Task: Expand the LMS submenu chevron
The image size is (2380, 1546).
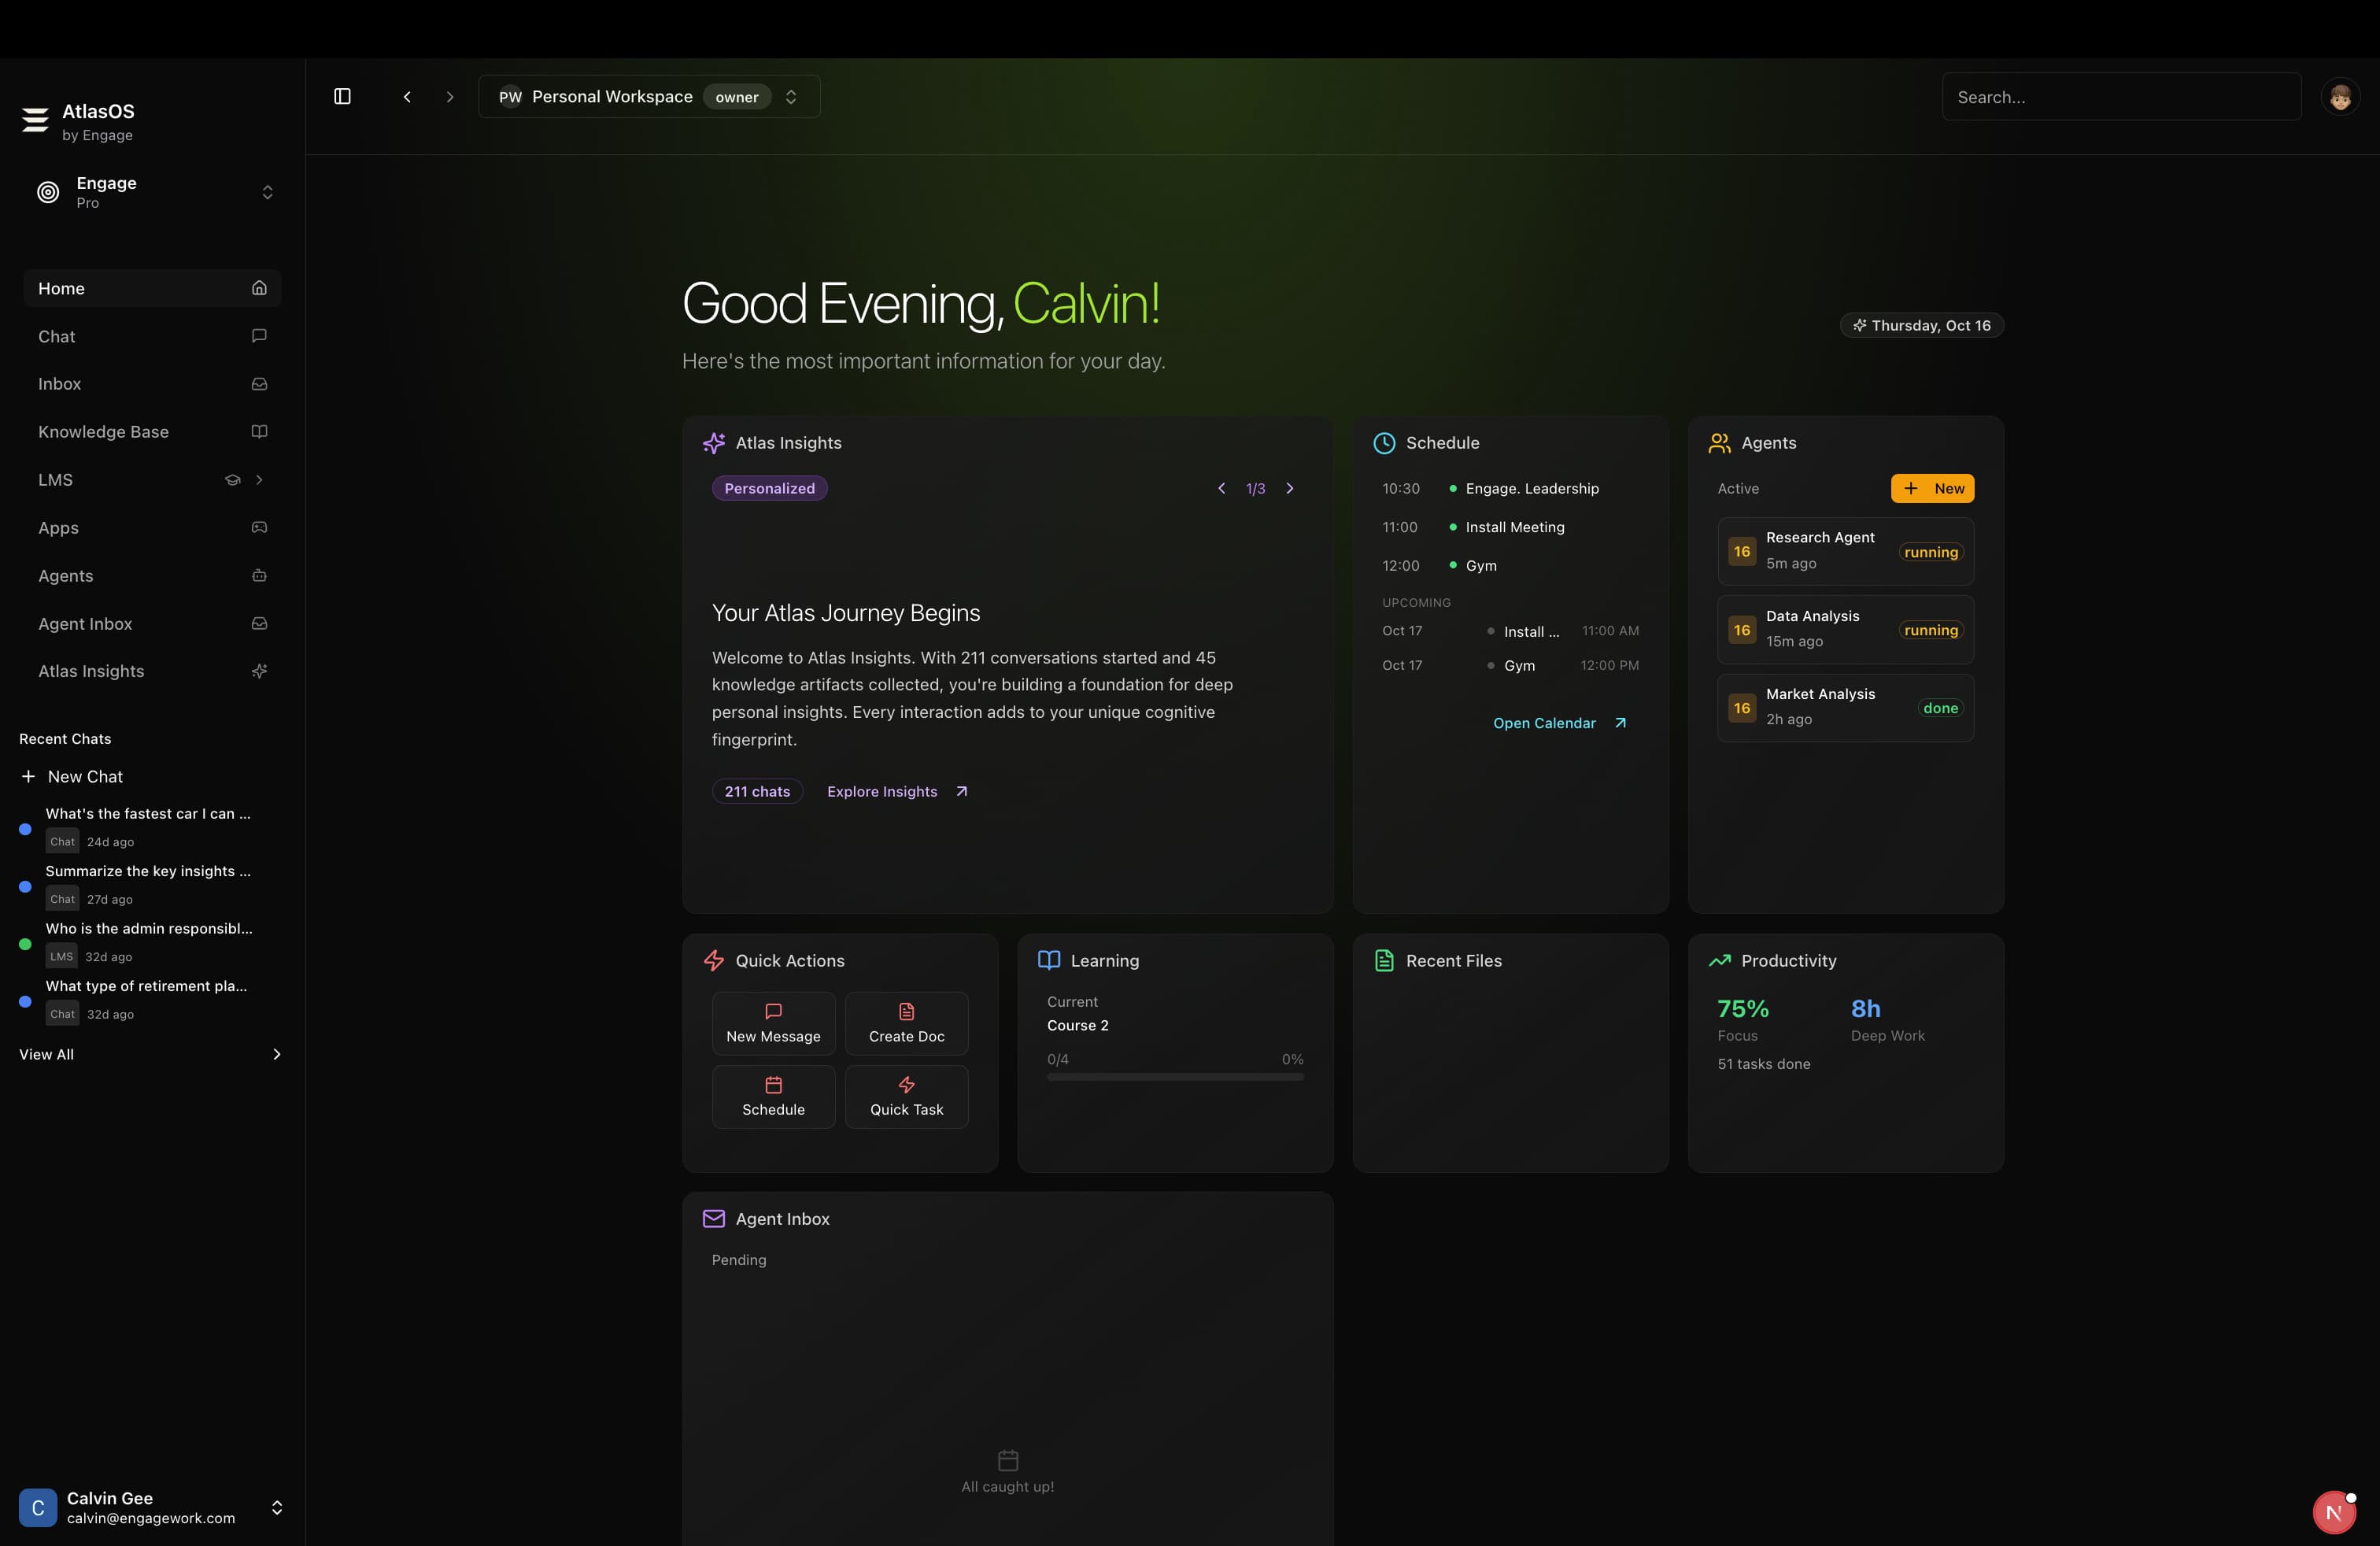Action: [260, 480]
